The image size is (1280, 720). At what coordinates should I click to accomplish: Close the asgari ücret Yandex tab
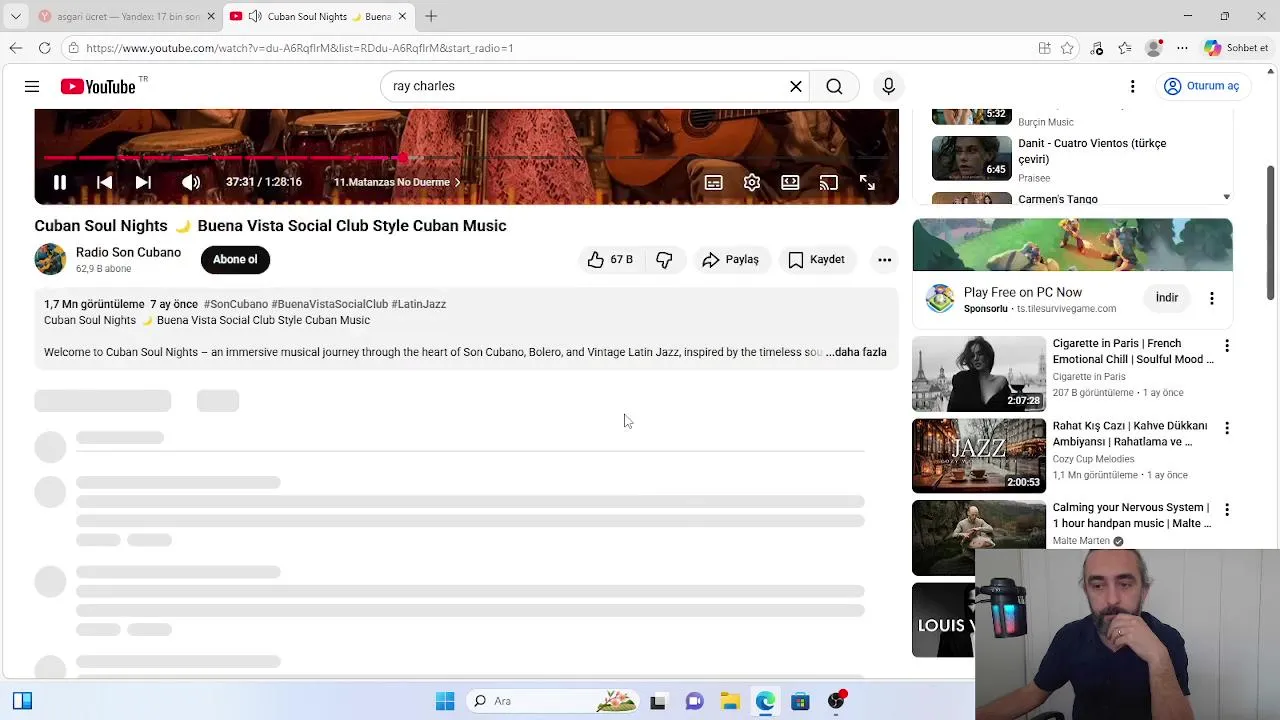(x=211, y=16)
